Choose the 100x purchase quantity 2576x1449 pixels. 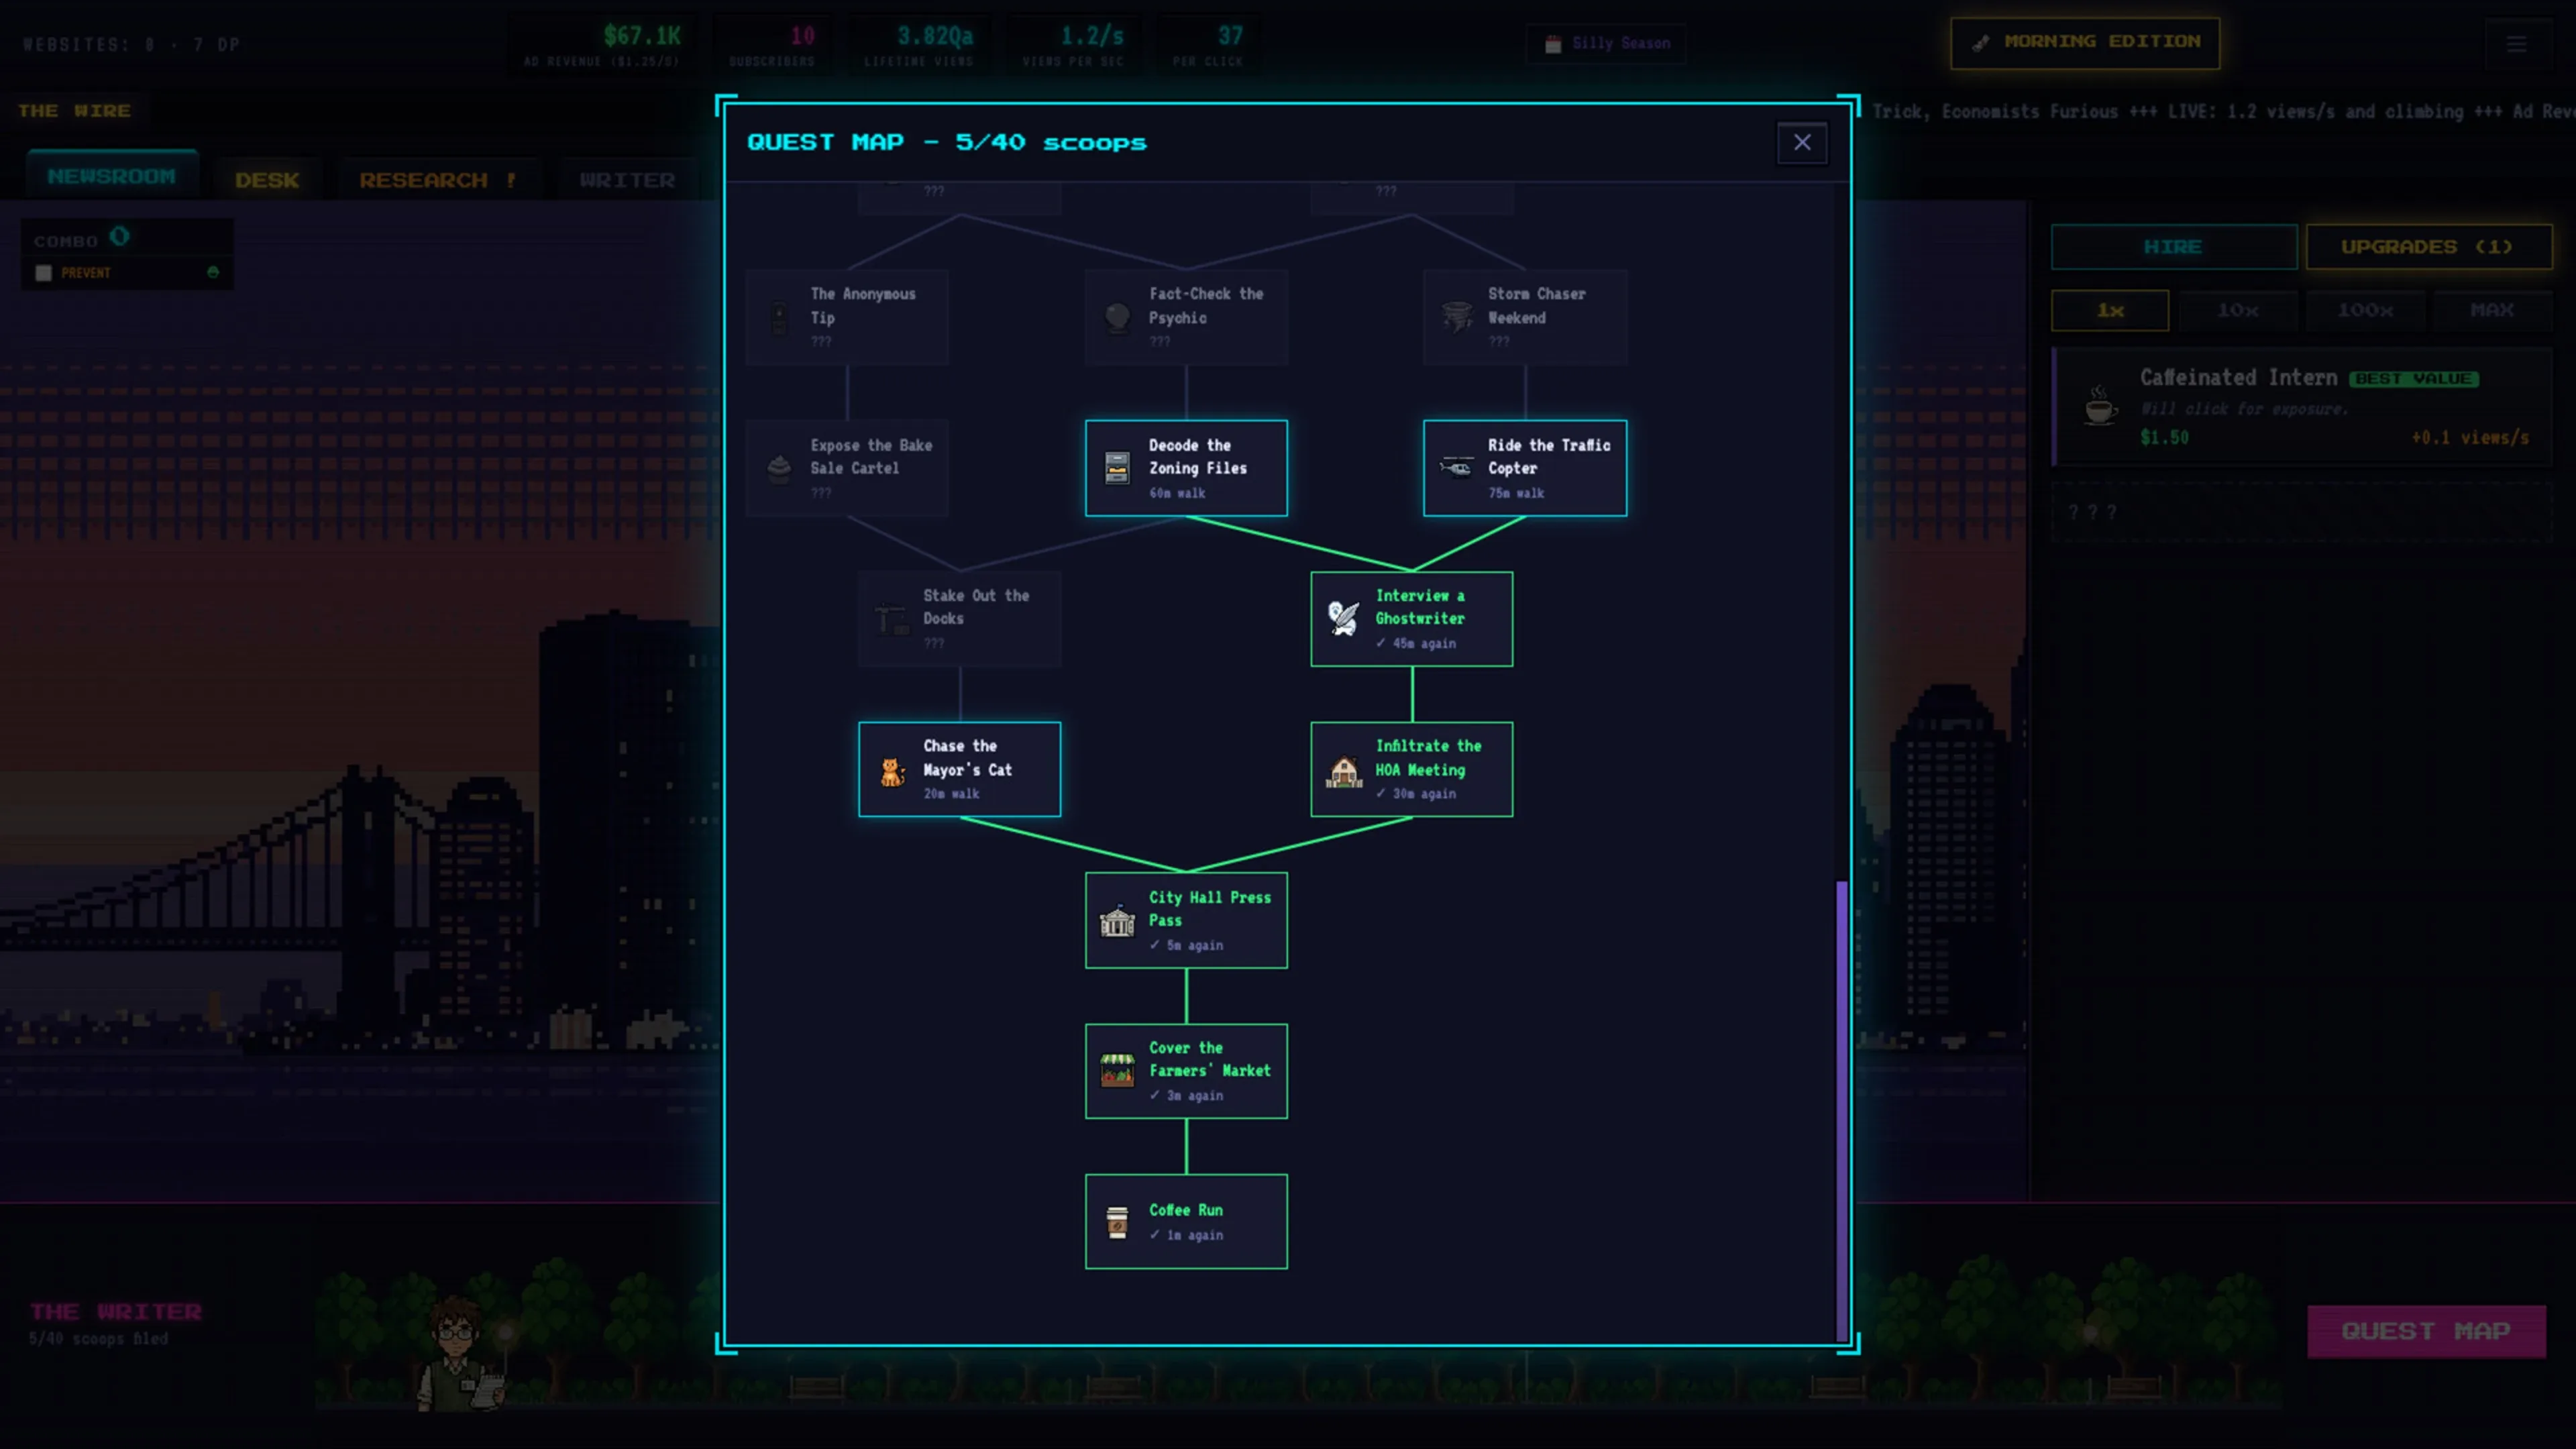2365,310
